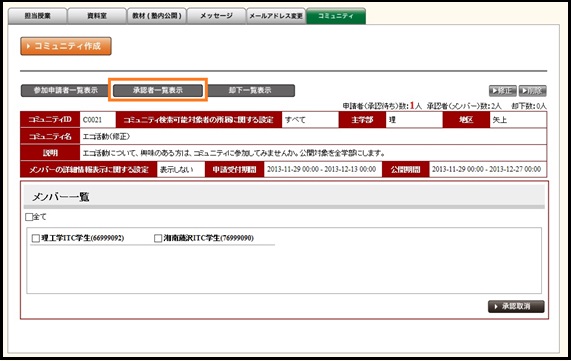Viewport: 571px width, 361px height.
Task: Switch to the 資料室 tab
Action: click(x=97, y=16)
